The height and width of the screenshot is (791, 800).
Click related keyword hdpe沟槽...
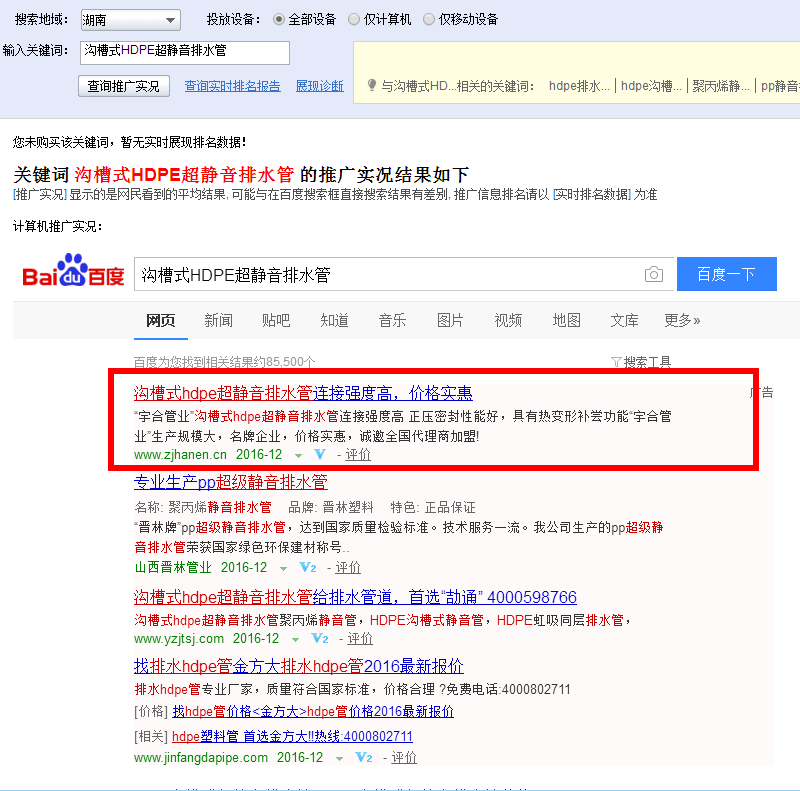[651, 86]
